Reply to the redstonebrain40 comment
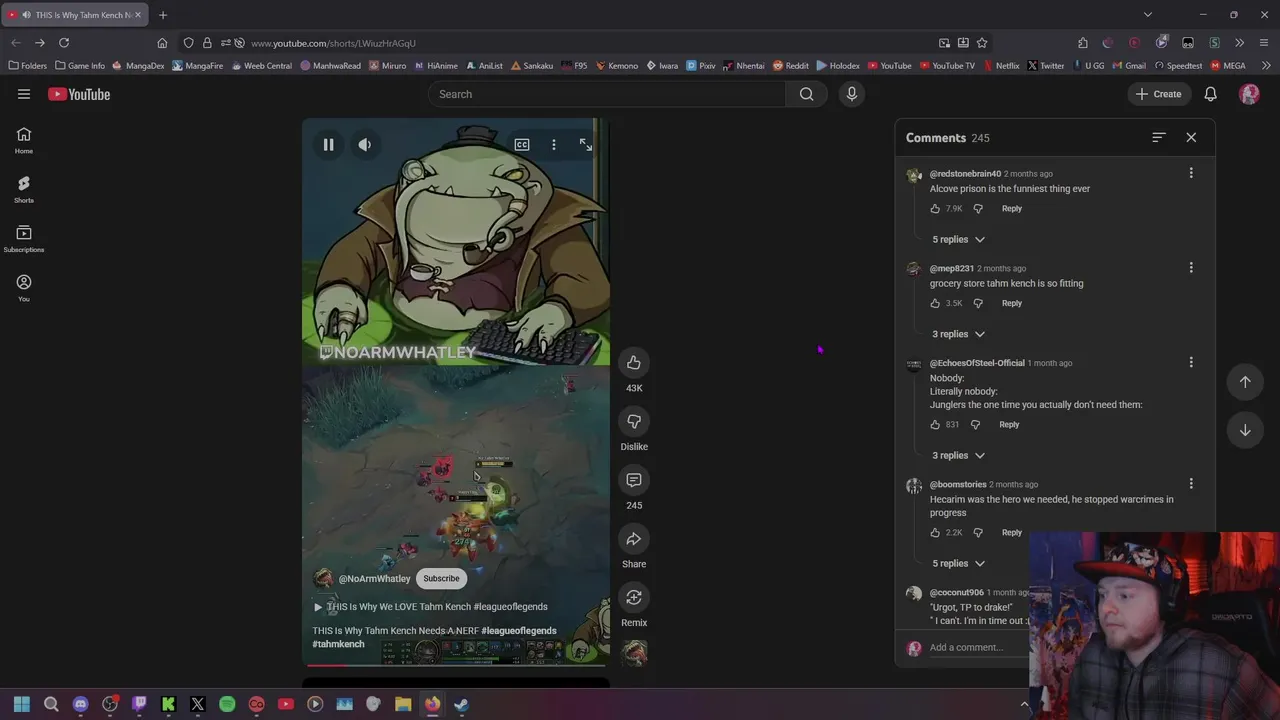Viewport: 1280px width, 720px height. [1012, 209]
